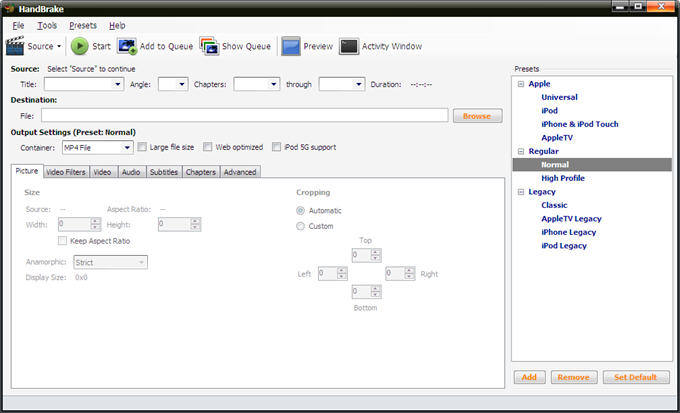Select the AppleTV Legacy preset

tap(571, 219)
